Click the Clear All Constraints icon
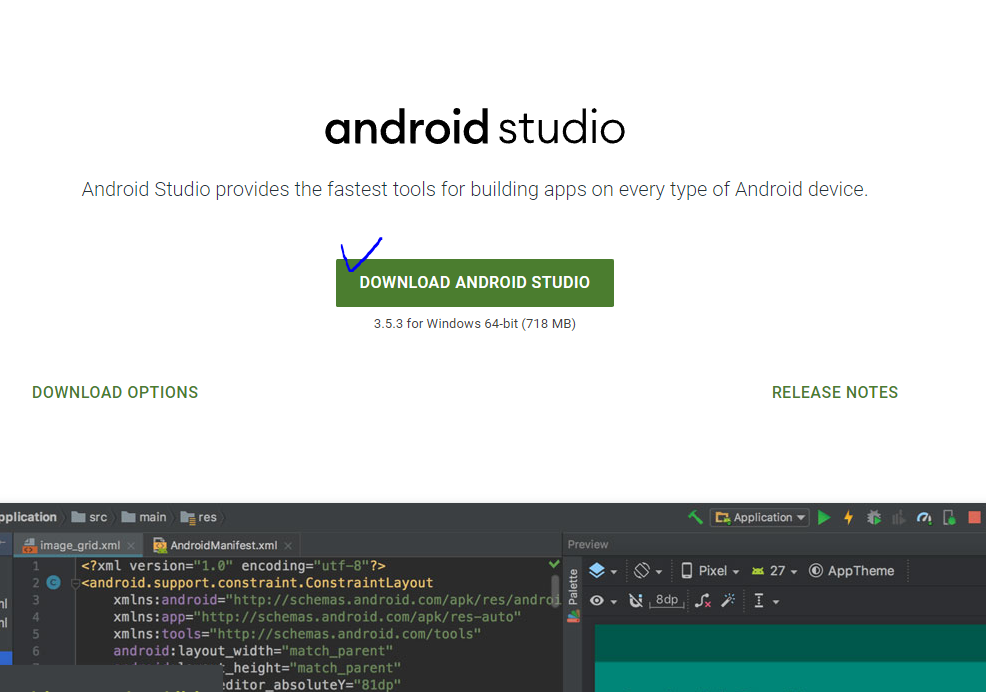This screenshot has height=692, width=986. 702,601
